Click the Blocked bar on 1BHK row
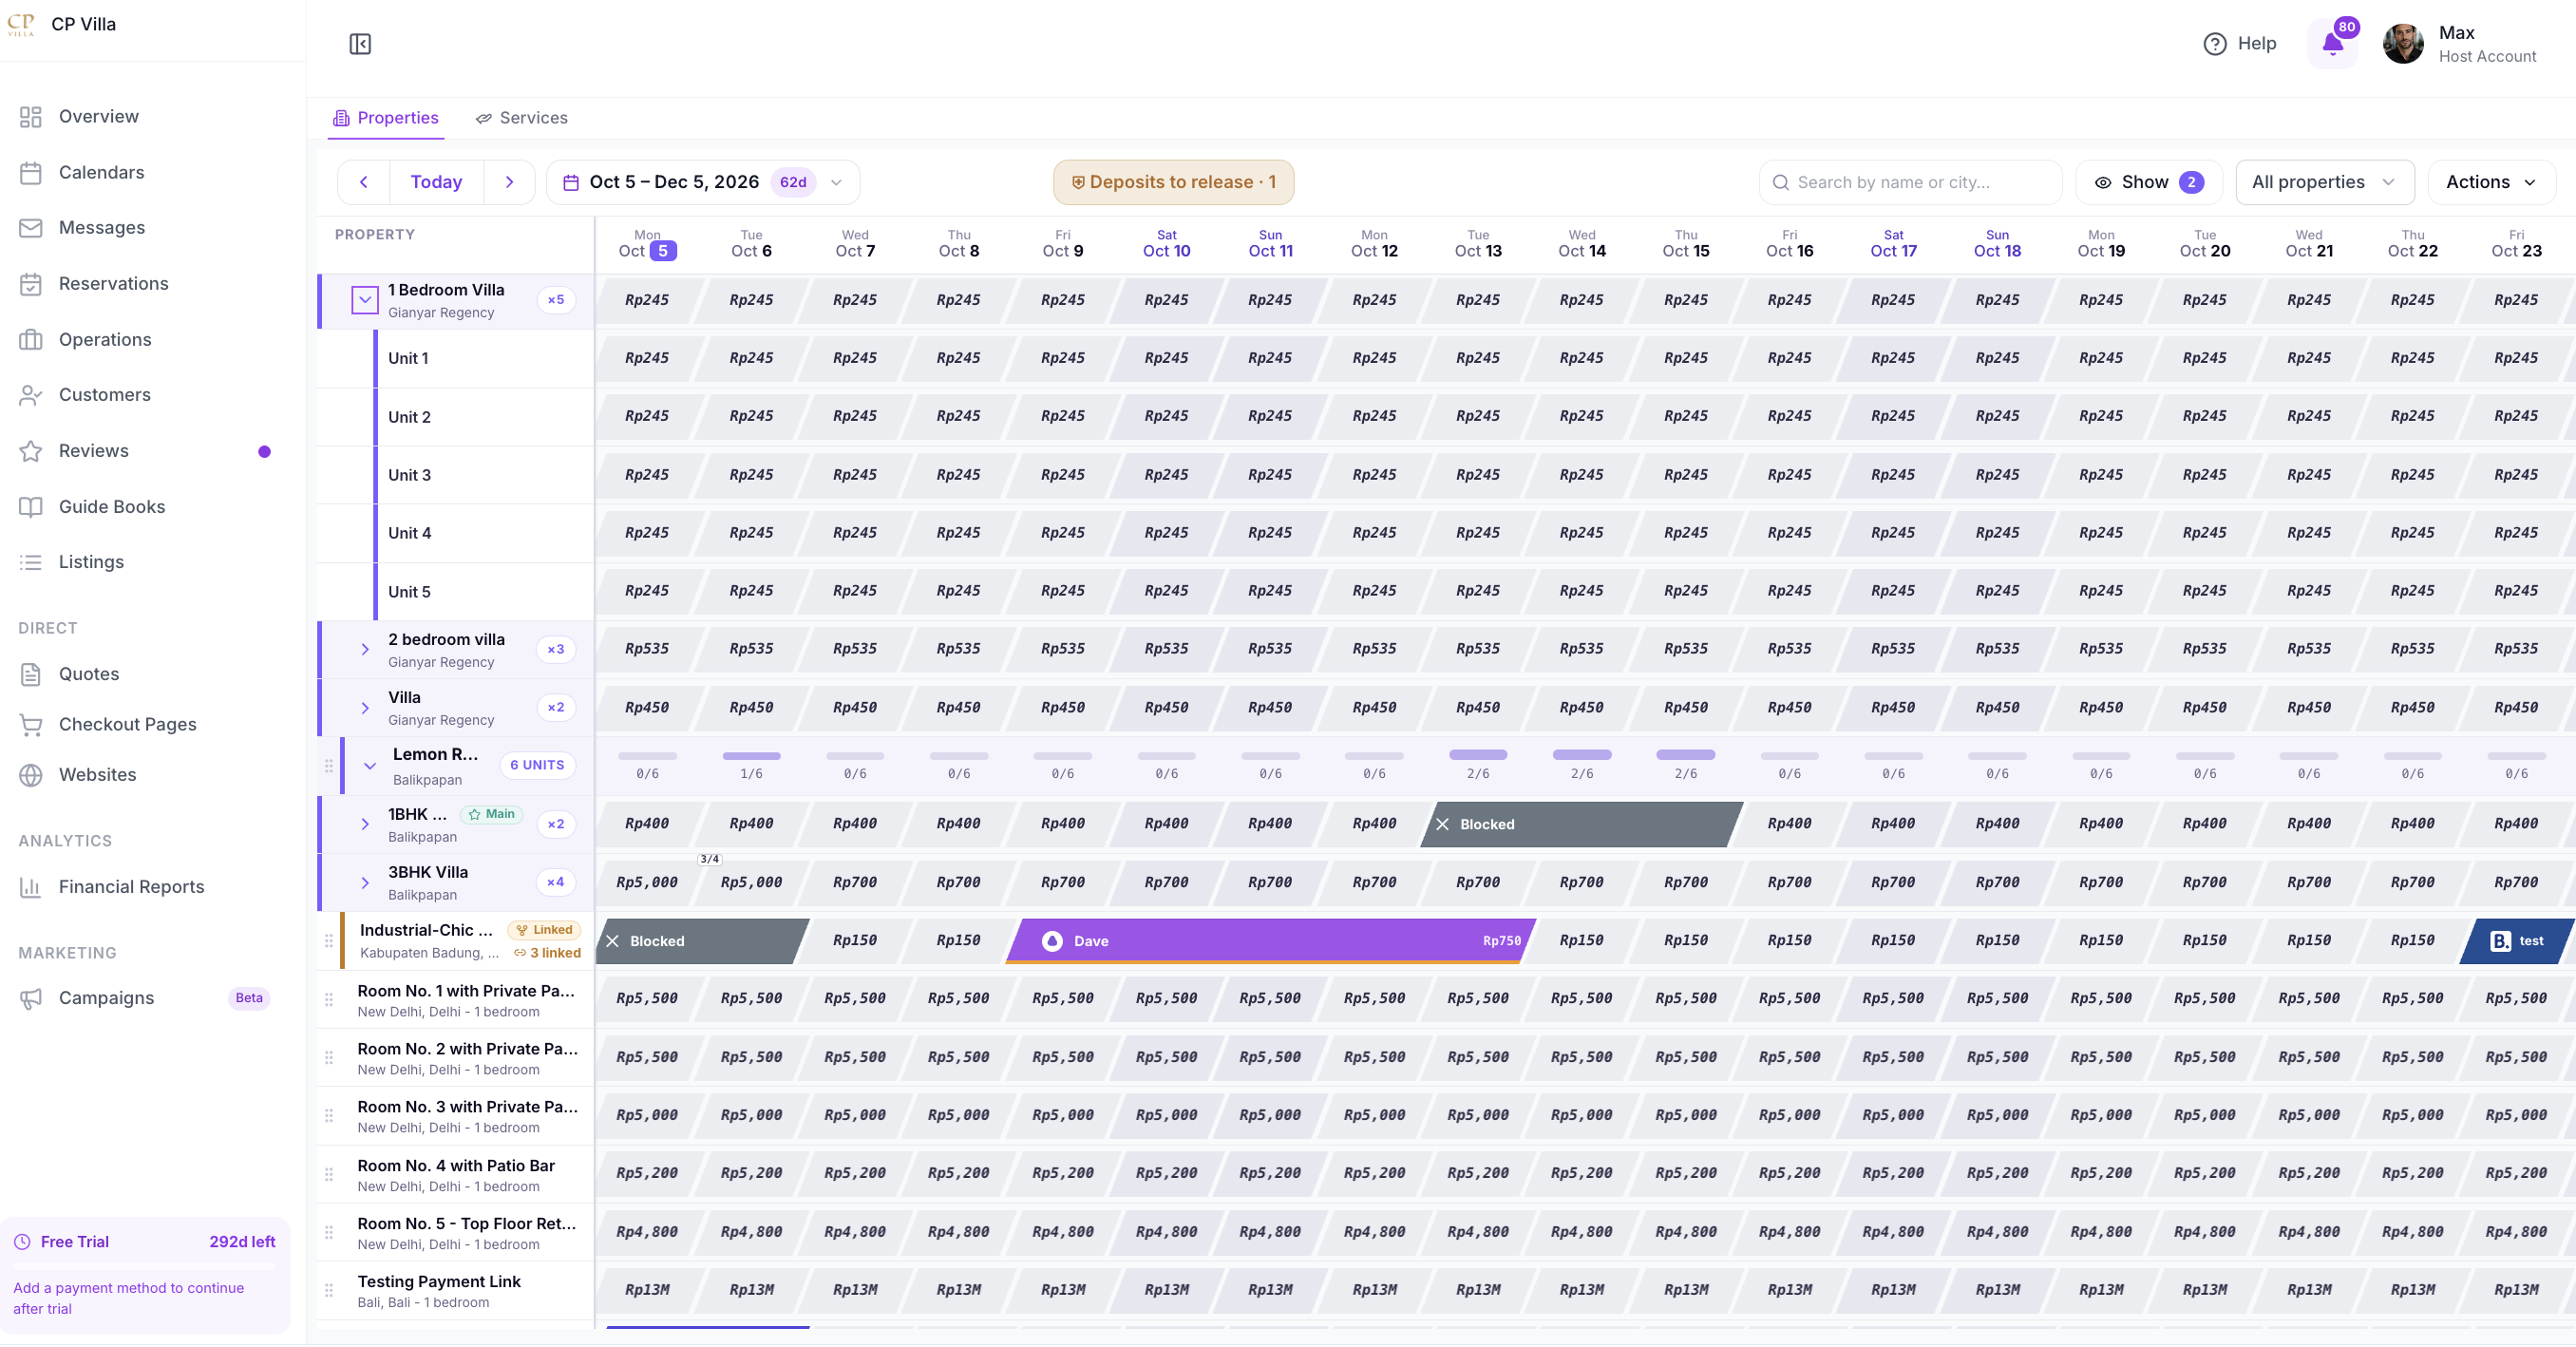Screen dimensions: 2576x1347 tap(1582, 824)
